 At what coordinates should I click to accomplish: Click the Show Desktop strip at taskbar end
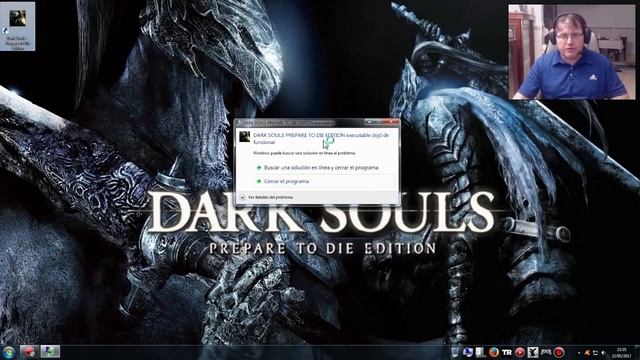pyautogui.click(x=637, y=353)
